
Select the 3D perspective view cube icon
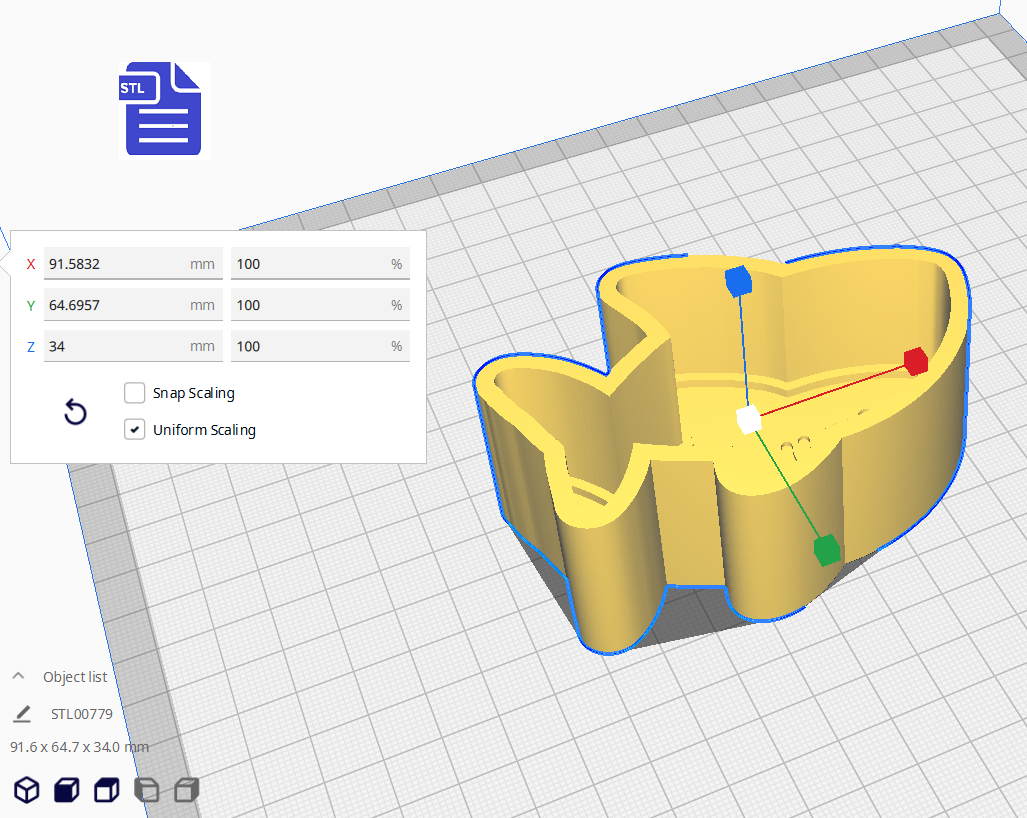pyautogui.click(x=27, y=790)
